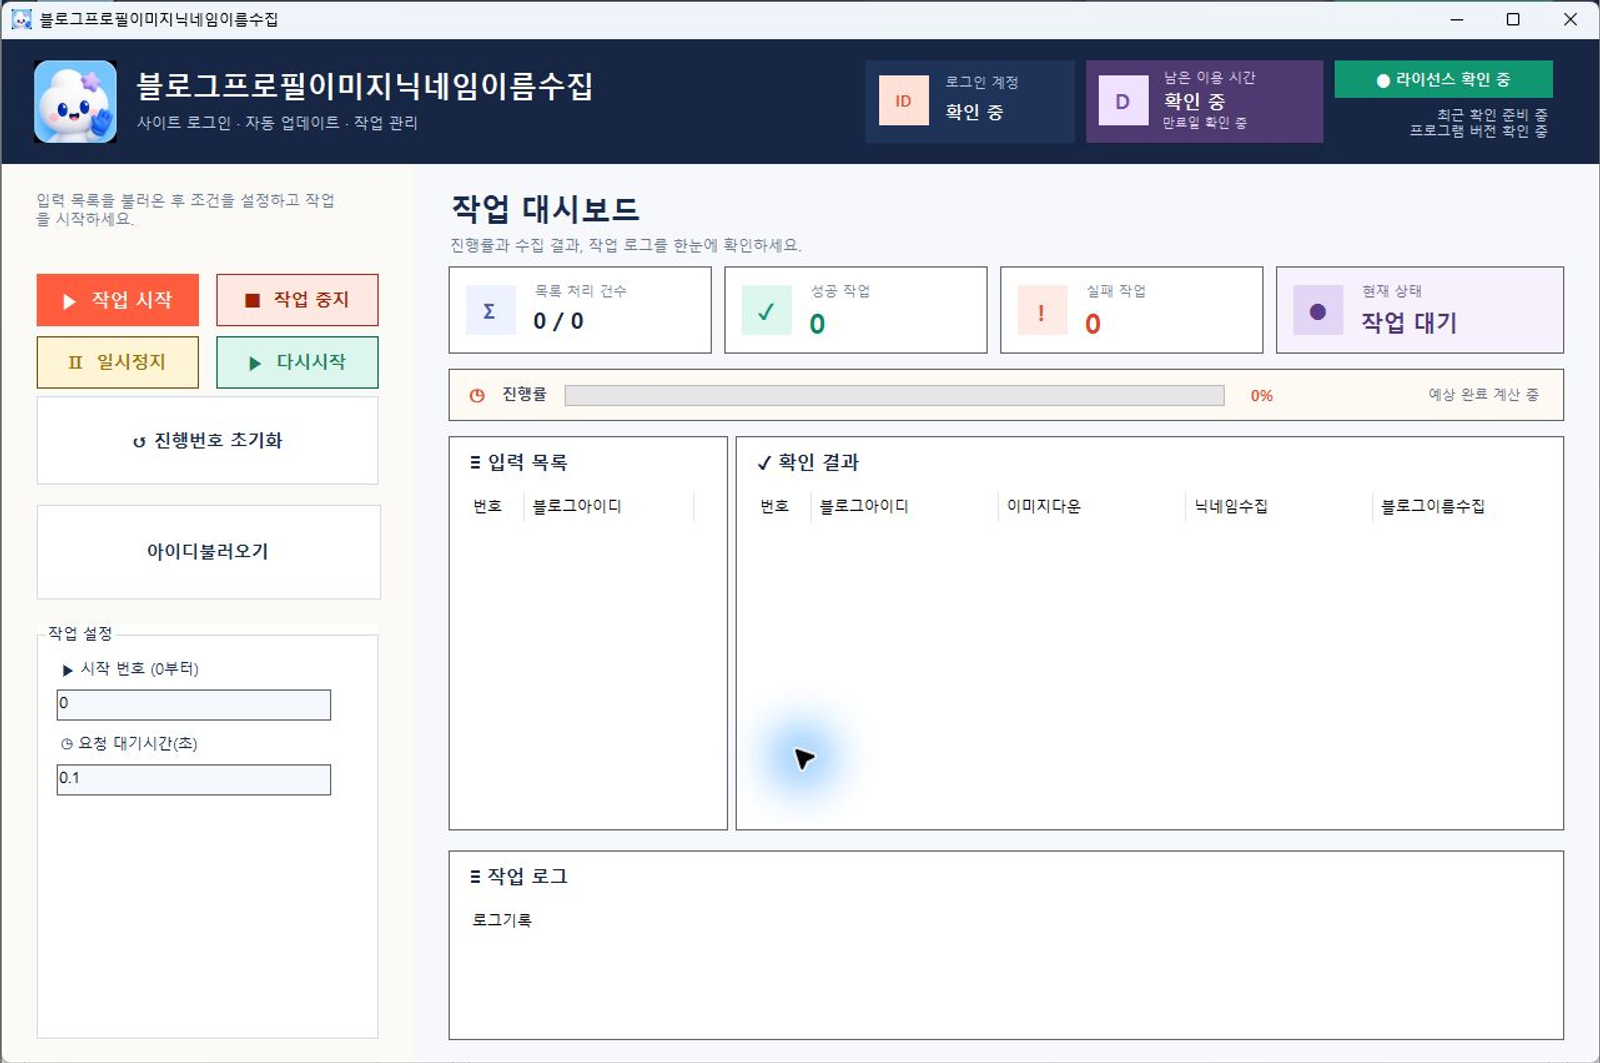Load IDs with 아이디불러오기 button
Viewport: 1600px width, 1063px height.
tap(208, 552)
